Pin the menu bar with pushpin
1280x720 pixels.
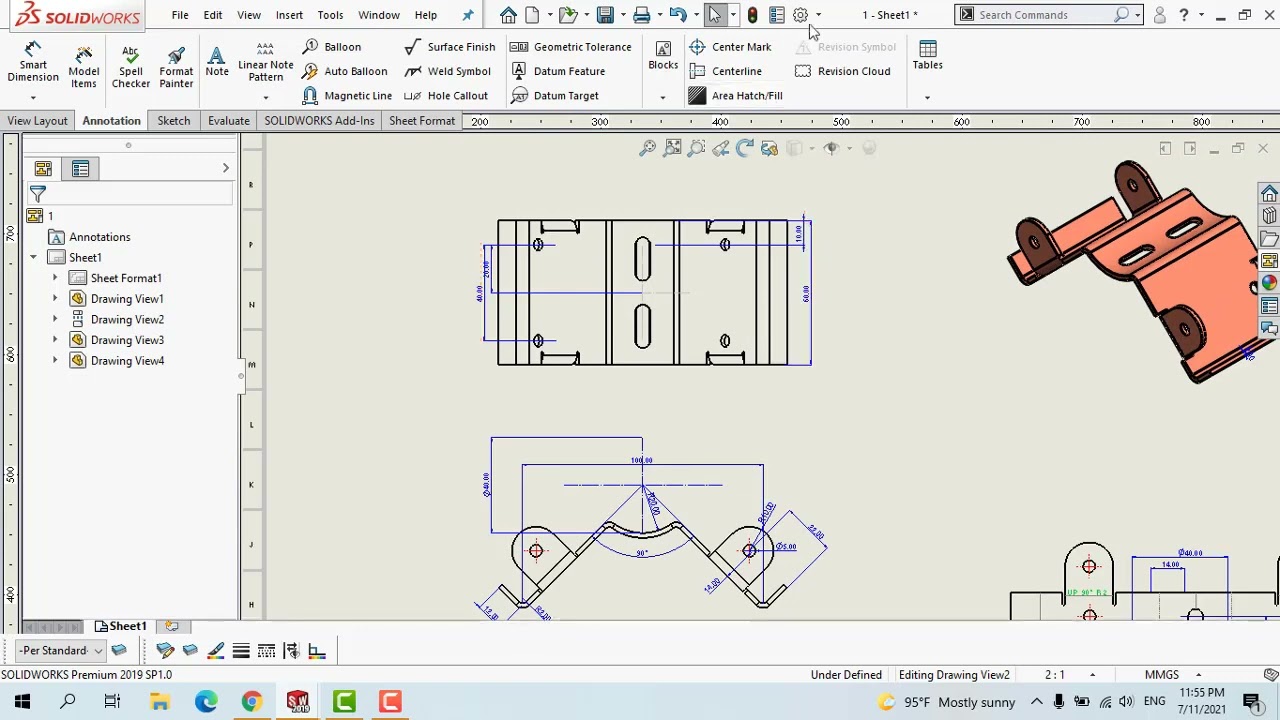pyautogui.click(x=467, y=15)
